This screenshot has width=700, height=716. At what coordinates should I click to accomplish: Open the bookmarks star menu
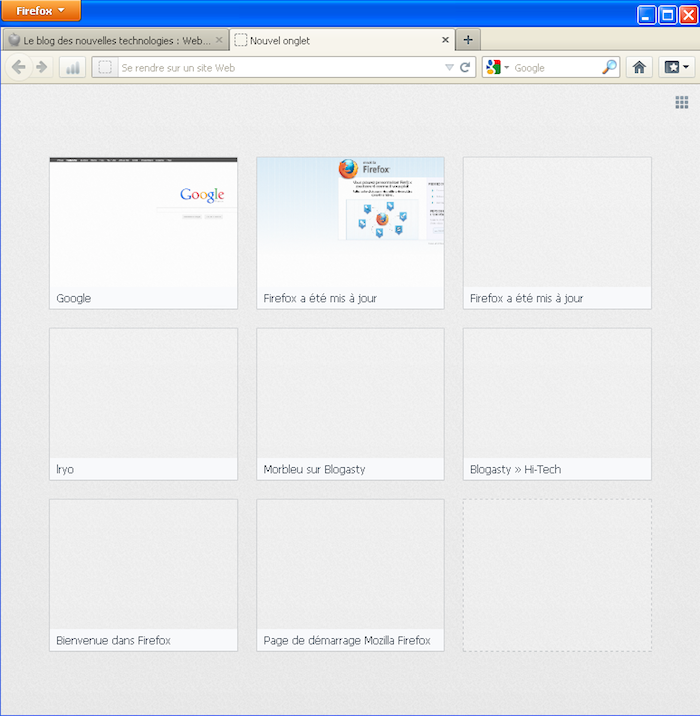(677, 67)
